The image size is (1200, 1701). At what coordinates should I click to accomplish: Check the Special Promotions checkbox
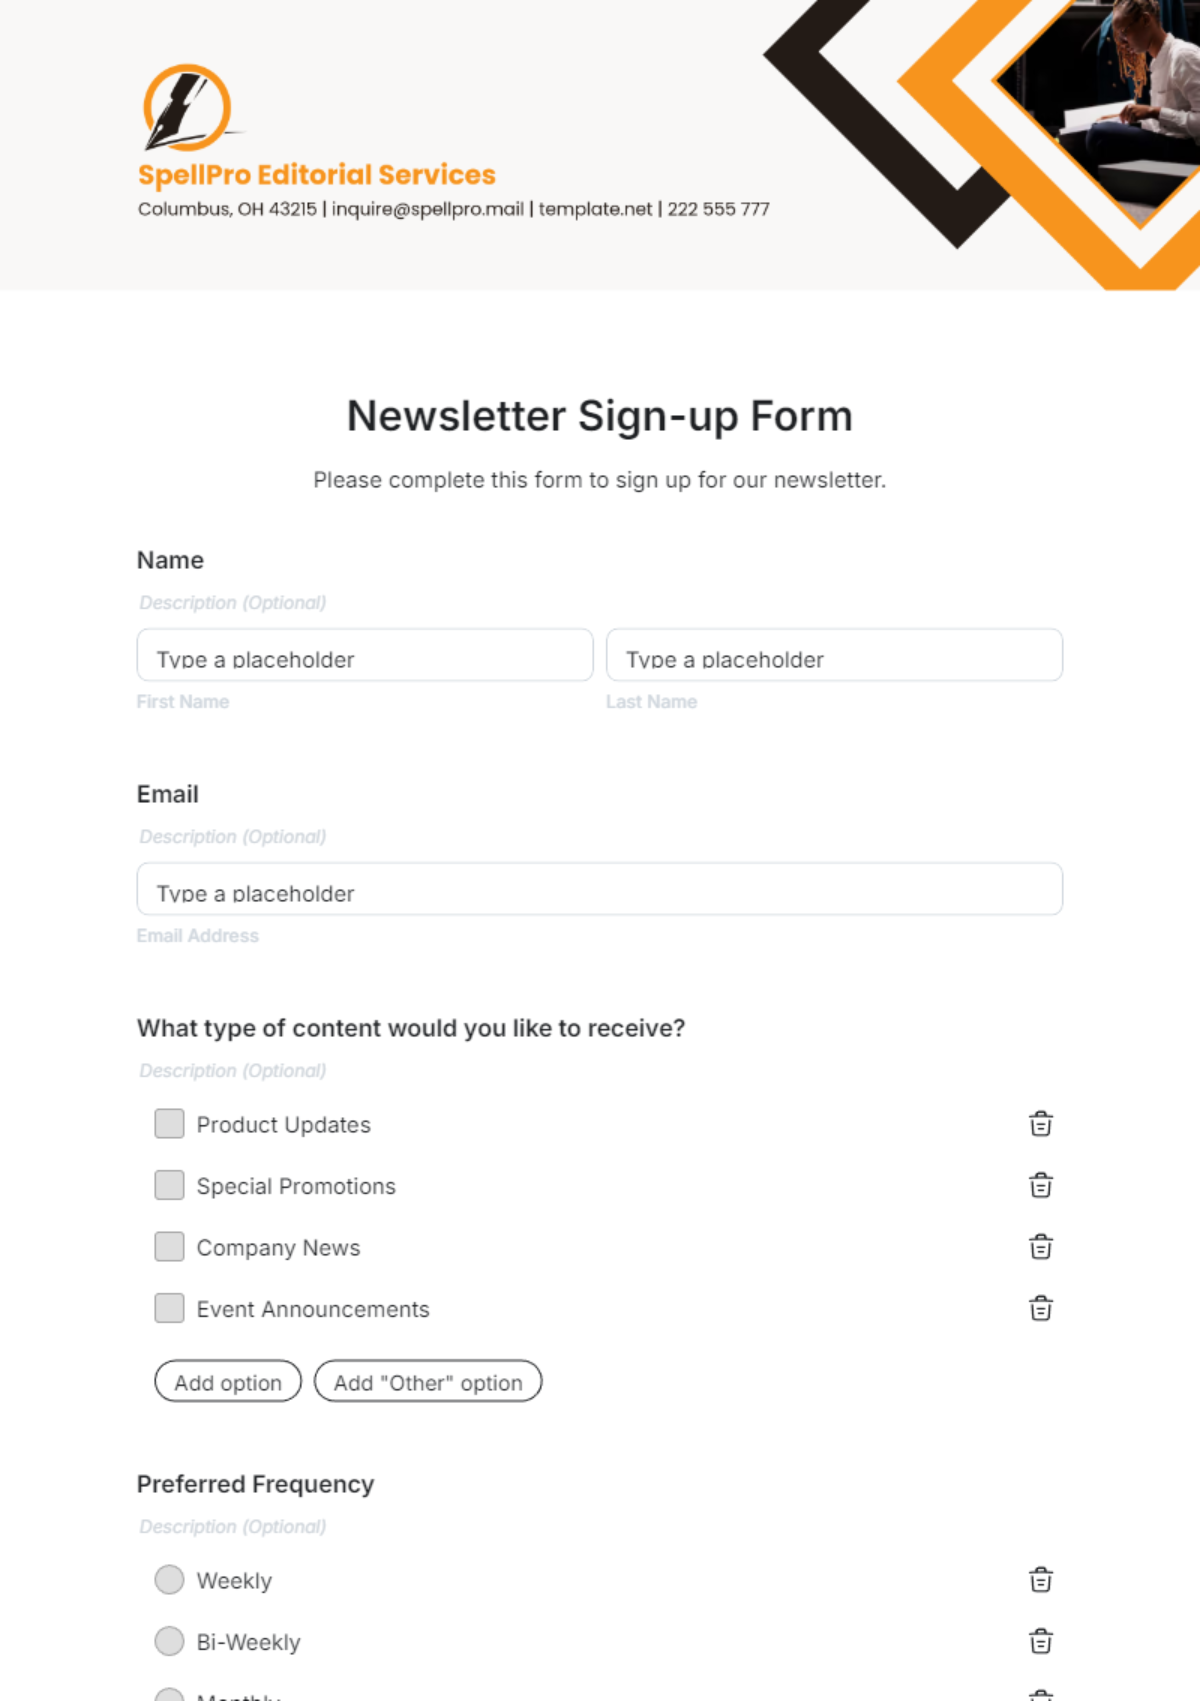pyautogui.click(x=168, y=1185)
